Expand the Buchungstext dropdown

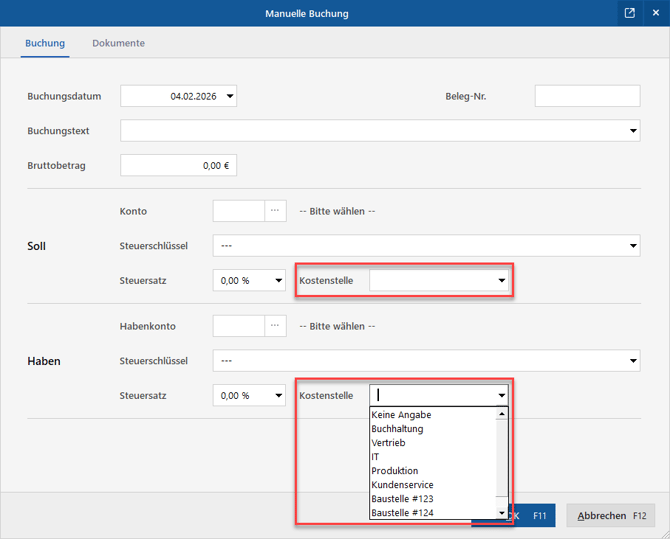point(633,131)
